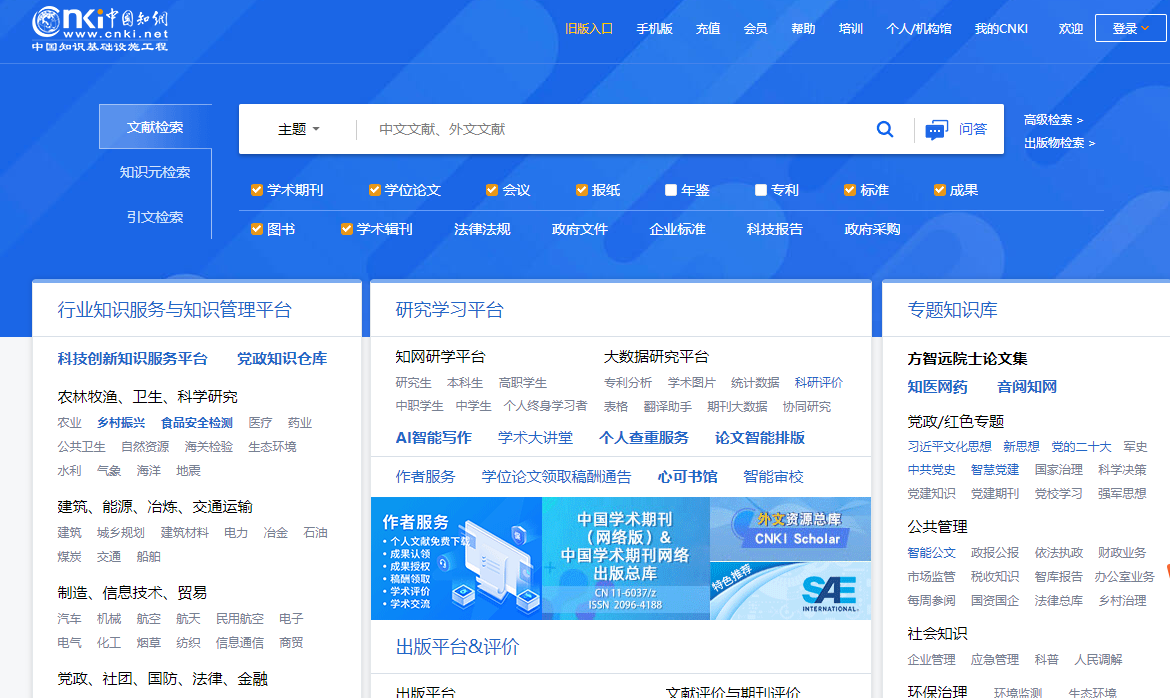Enable the 专利 checkbox
The height and width of the screenshot is (698, 1170).
tap(760, 189)
